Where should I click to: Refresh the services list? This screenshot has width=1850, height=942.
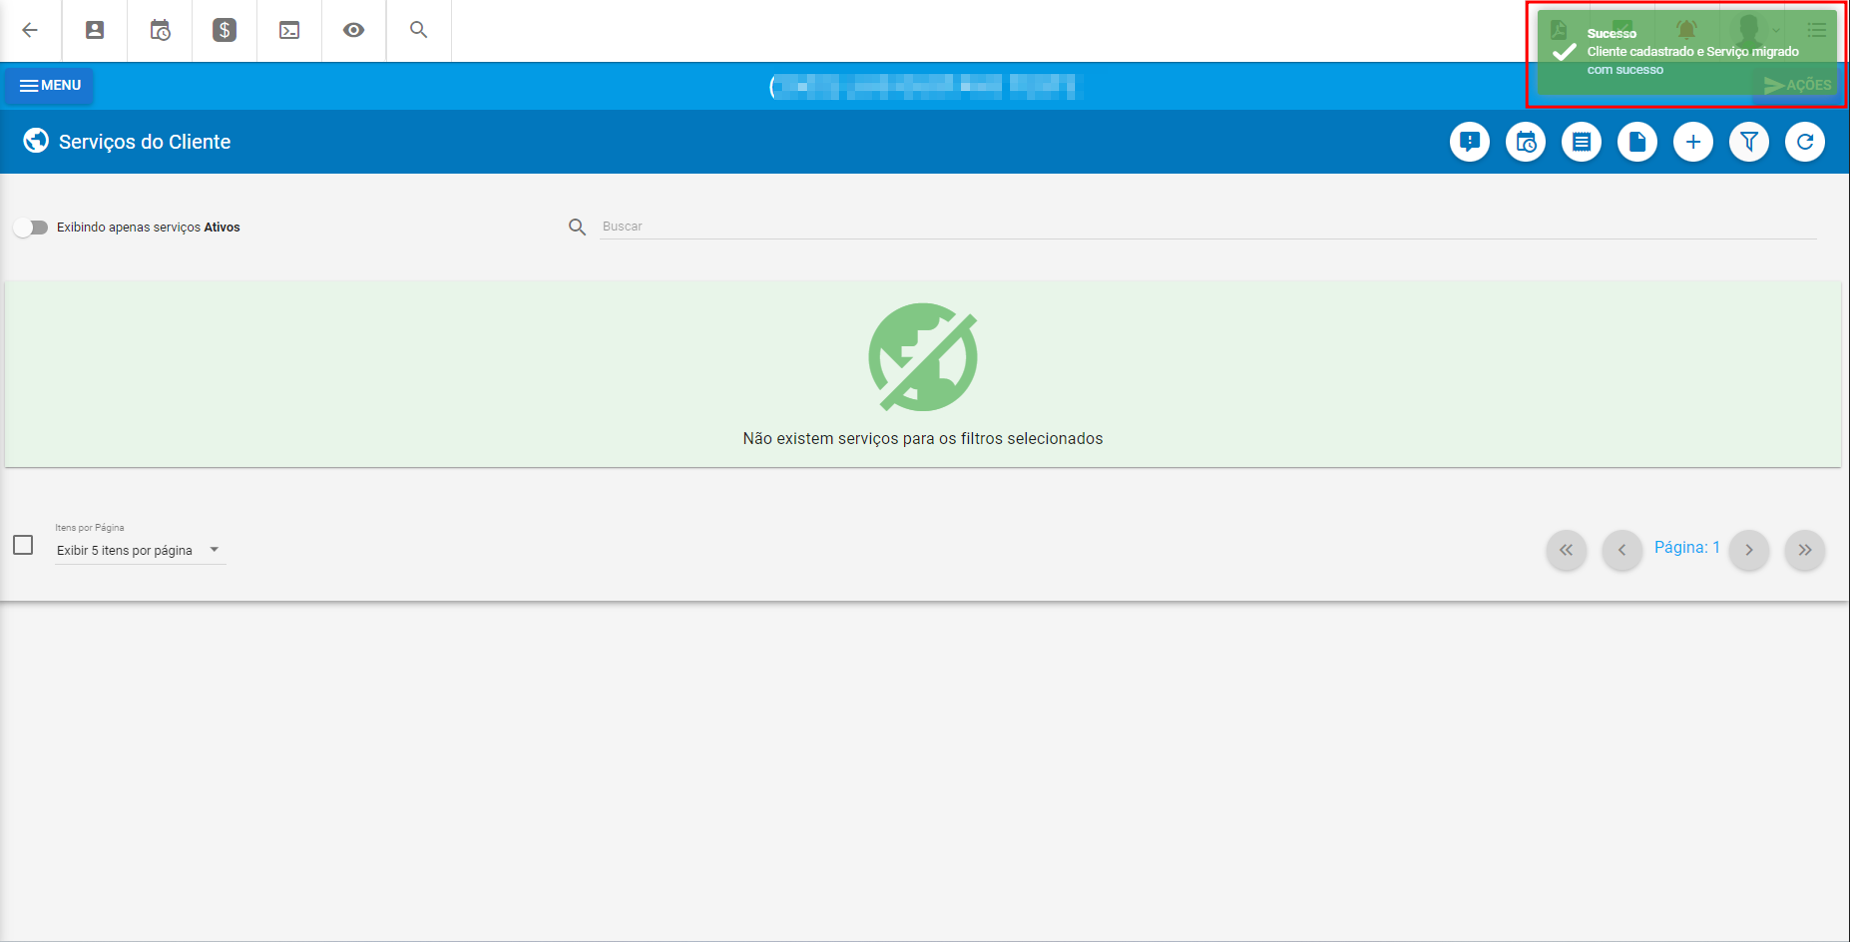1805,142
